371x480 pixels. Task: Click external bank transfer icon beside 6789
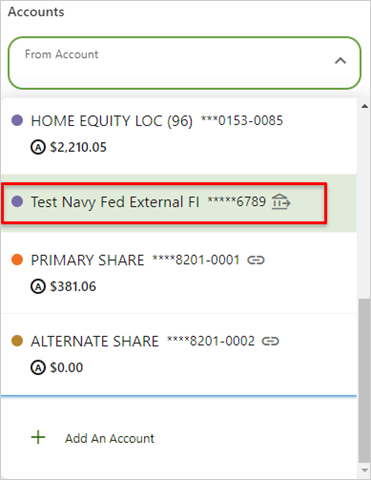[281, 202]
